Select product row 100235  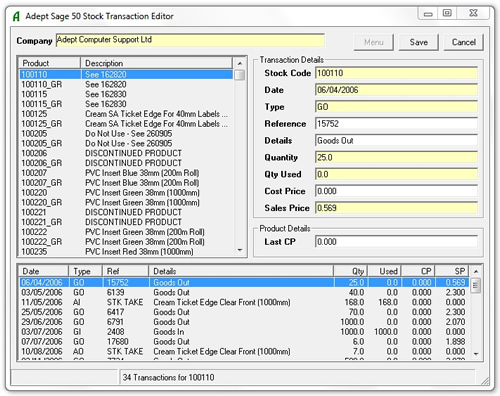point(126,251)
